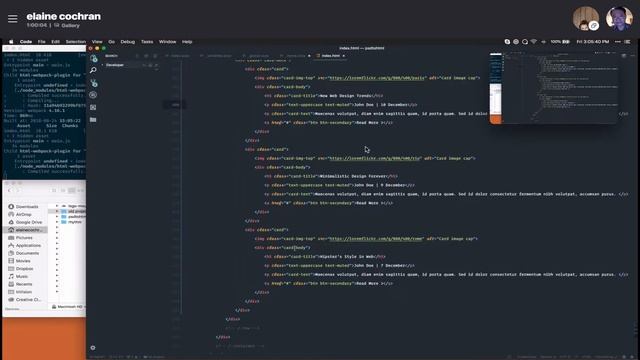Click first participant avatar with link badge
The height and width of the screenshot is (360, 640).
click(586, 18)
